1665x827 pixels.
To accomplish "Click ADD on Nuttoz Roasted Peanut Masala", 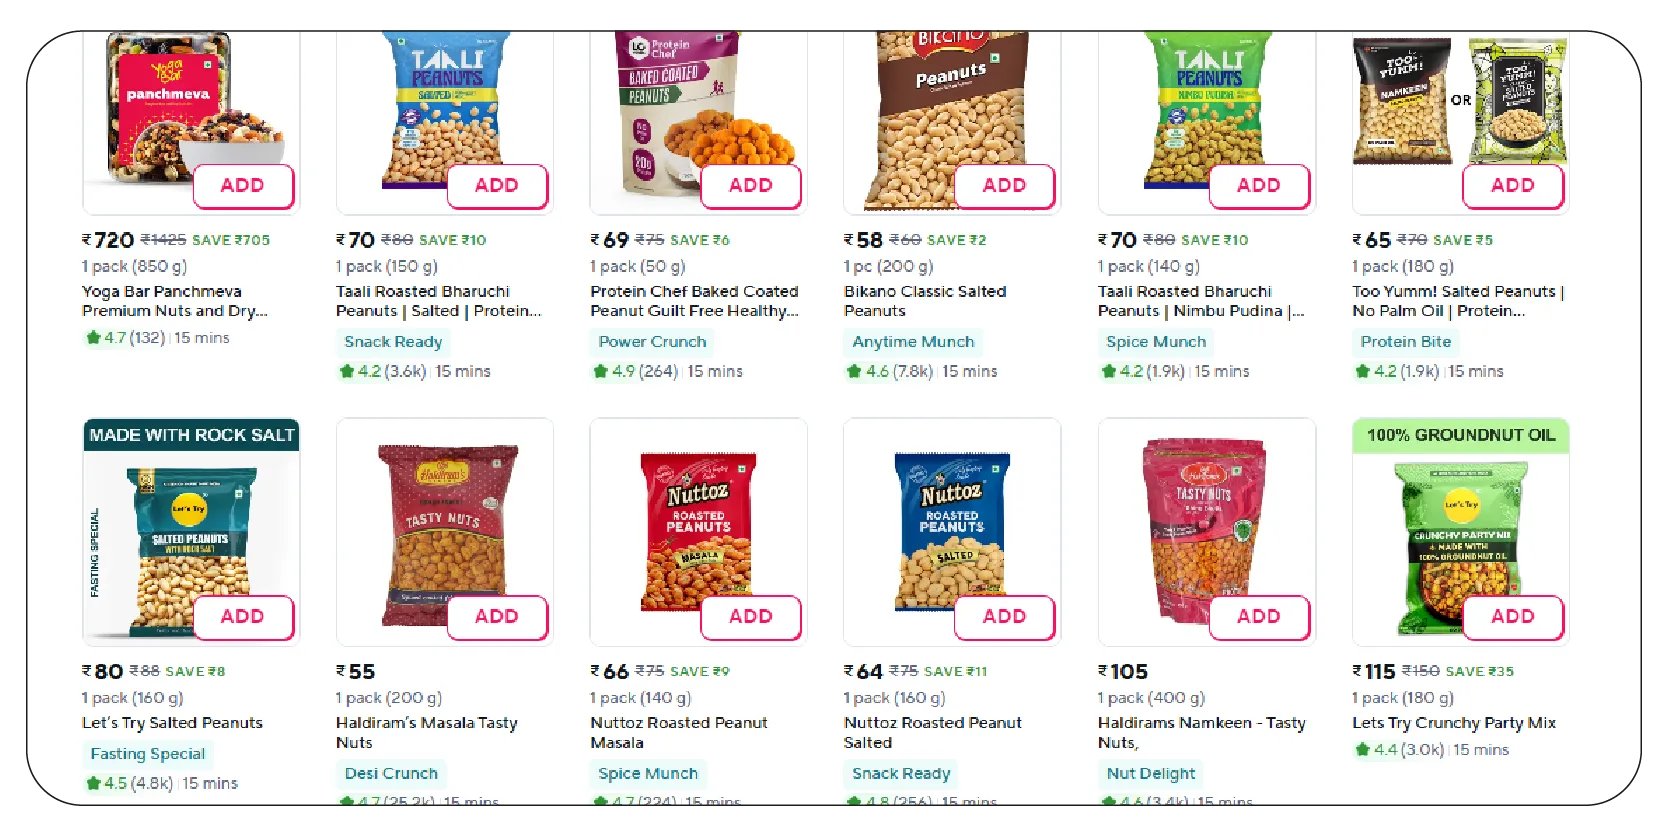I will pyautogui.click(x=751, y=617).
